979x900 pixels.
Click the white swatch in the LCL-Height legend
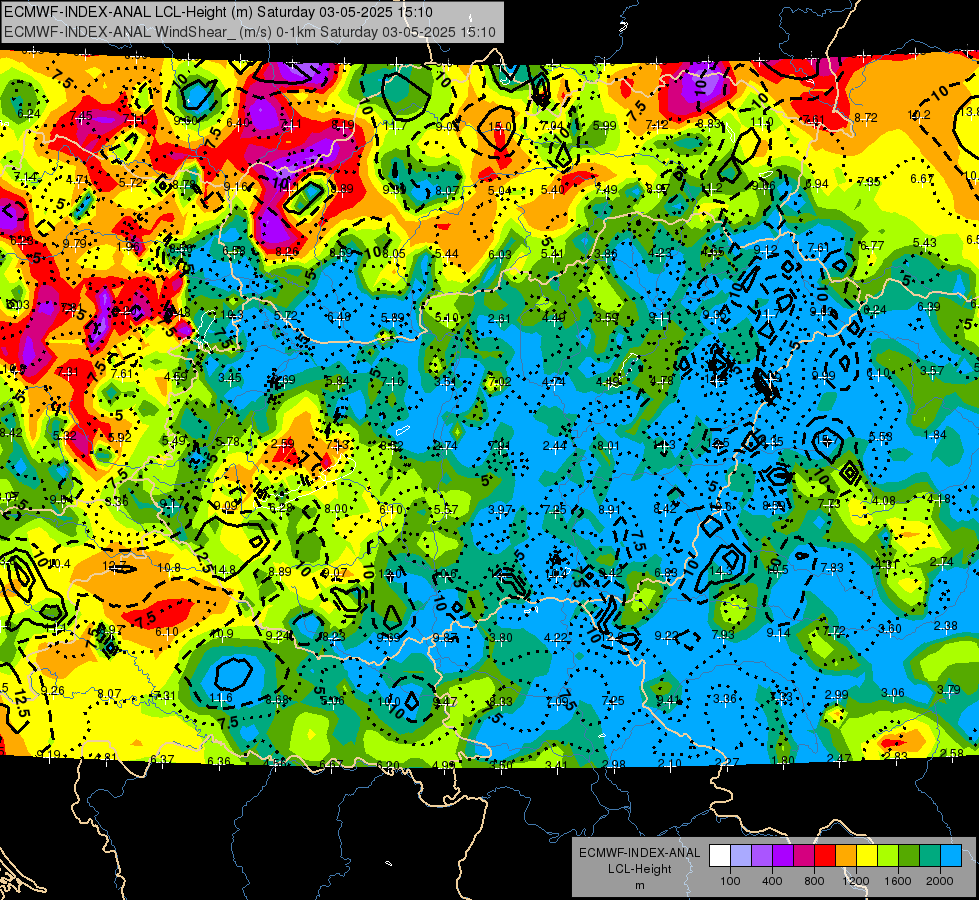[x=720, y=856]
